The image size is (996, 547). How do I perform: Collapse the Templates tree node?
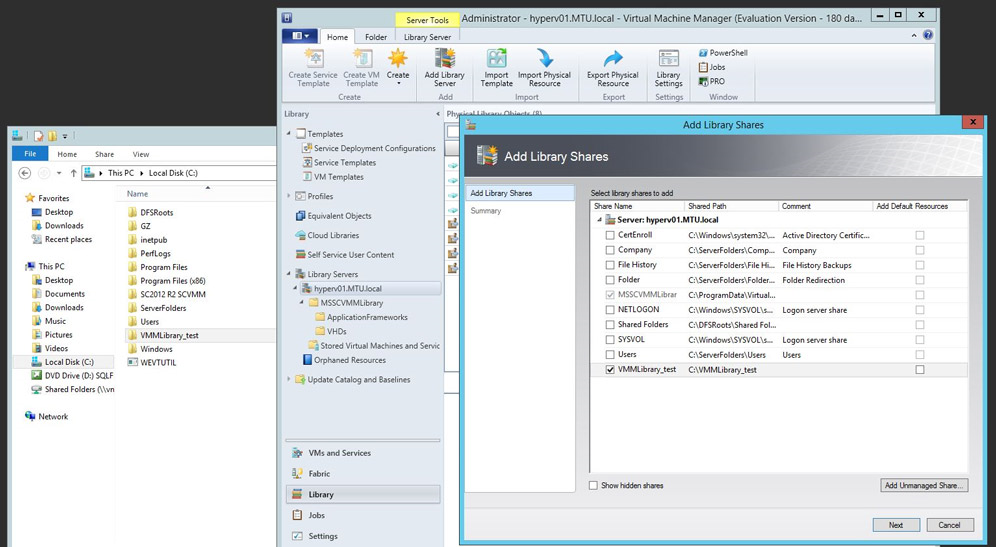(290, 134)
